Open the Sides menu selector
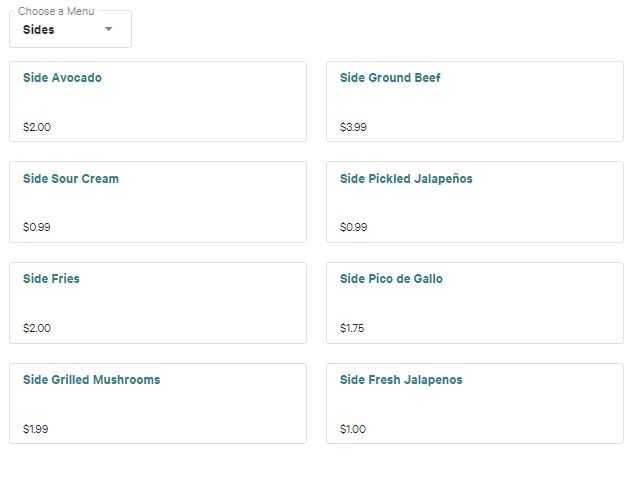Image resolution: width=637 pixels, height=478 pixels. point(70,30)
